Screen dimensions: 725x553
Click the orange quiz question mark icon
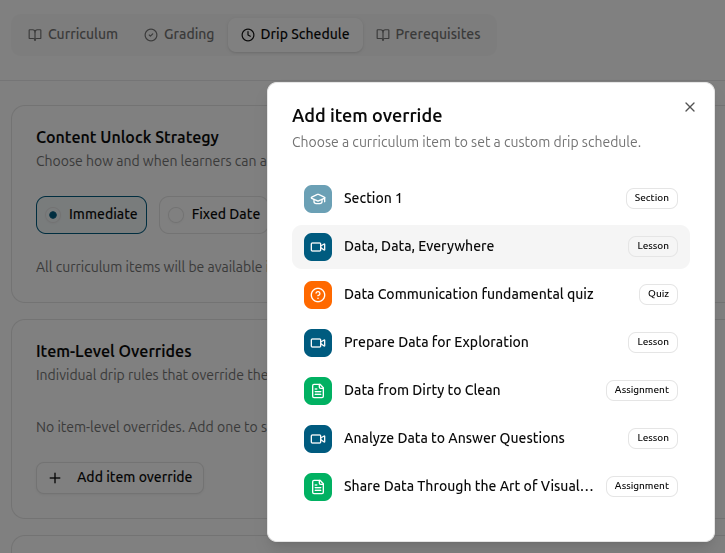pos(318,295)
